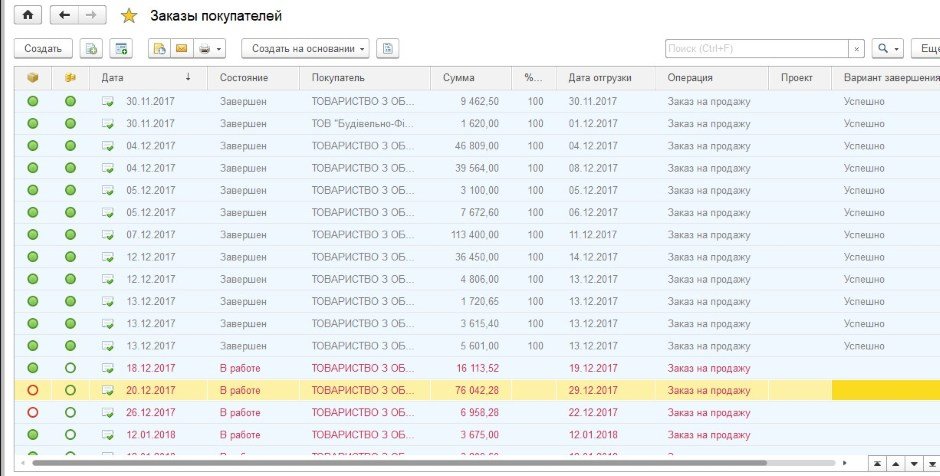Go back with the left arrow button
The image size is (940, 476).
coord(65,15)
